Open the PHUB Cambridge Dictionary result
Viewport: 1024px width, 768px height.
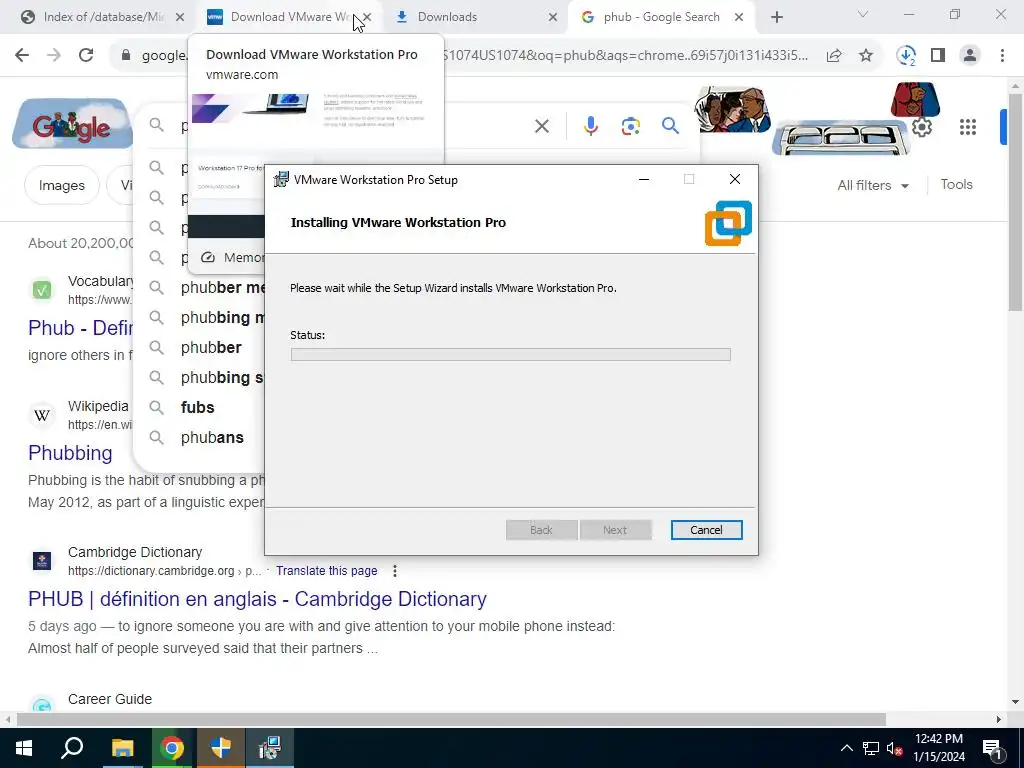click(257, 599)
